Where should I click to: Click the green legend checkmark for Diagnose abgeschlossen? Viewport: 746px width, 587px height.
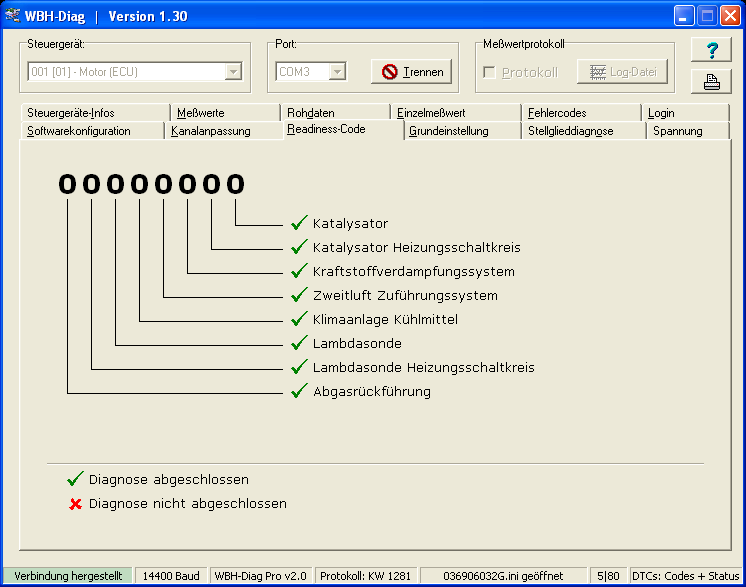pyautogui.click(x=75, y=480)
